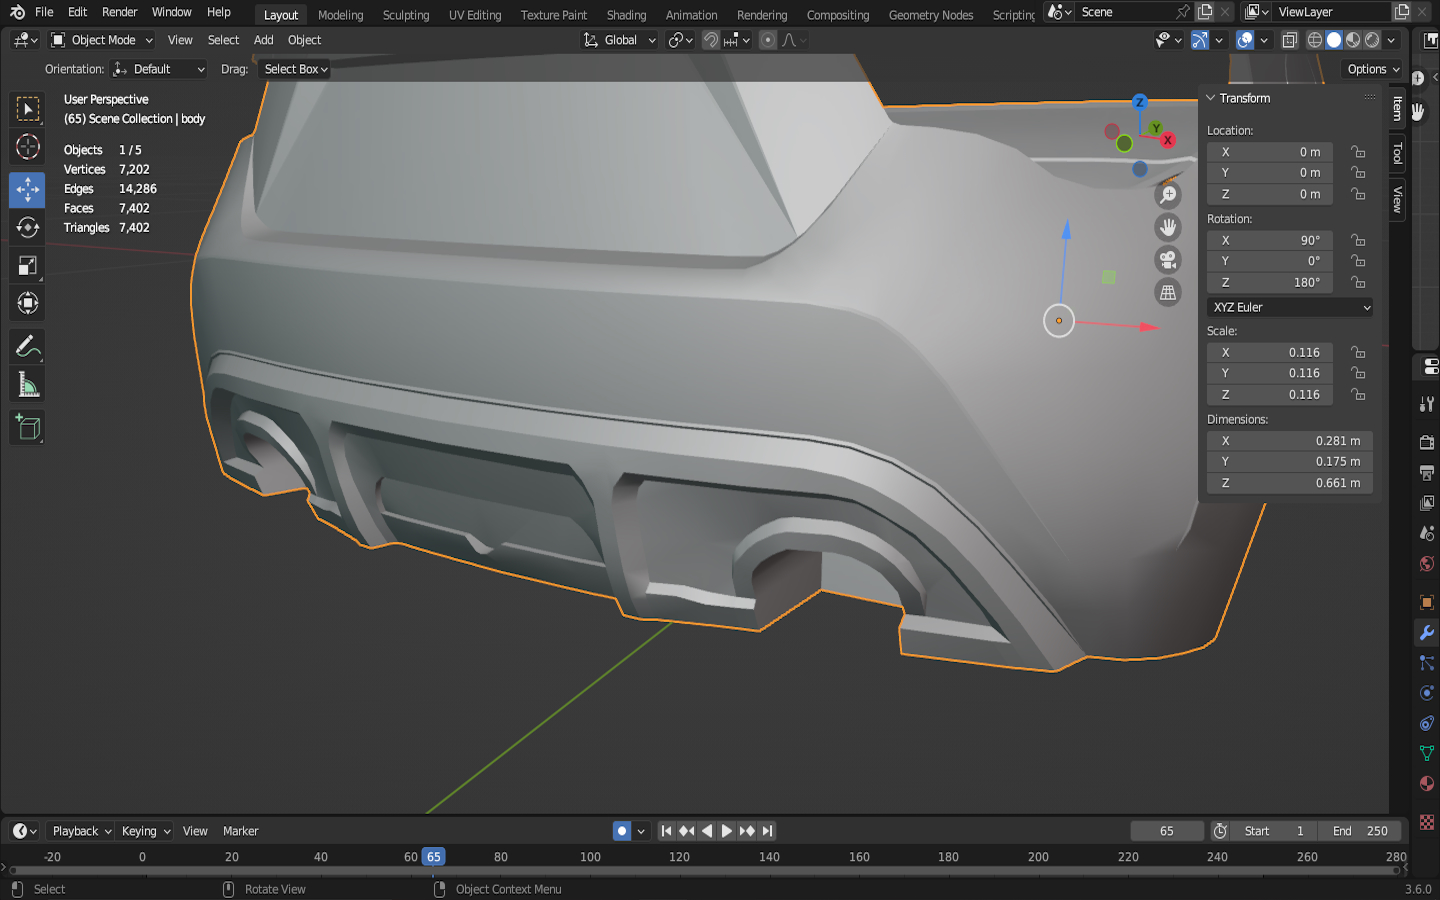Open the Object Data properties tab icon
This screenshot has height=900, width=1440.
(1427, 753)
